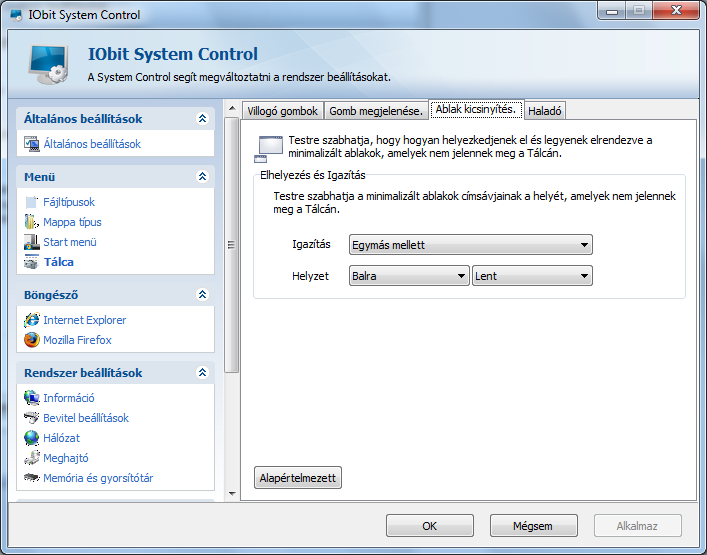Open the Meghajtó settings
The width and height of the screenshot is (707, 555).
(x=66, y=458)
